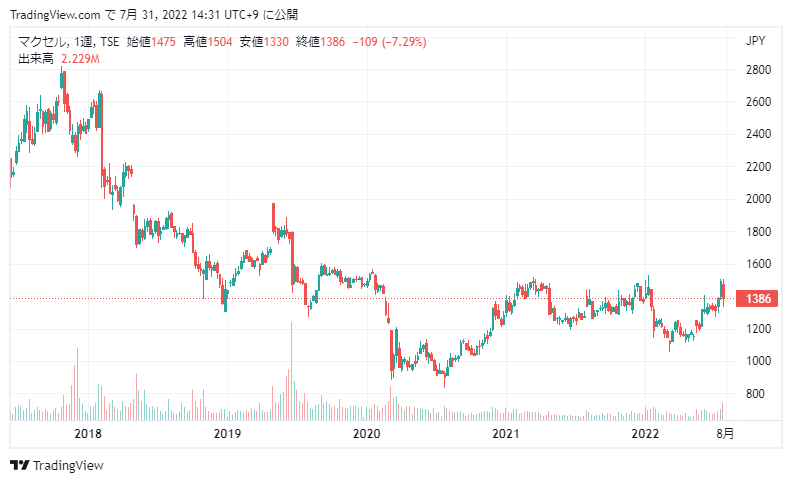Select the マクセル symbol name in legend
This screenshot has height=483, width=792.
(42, 41)
